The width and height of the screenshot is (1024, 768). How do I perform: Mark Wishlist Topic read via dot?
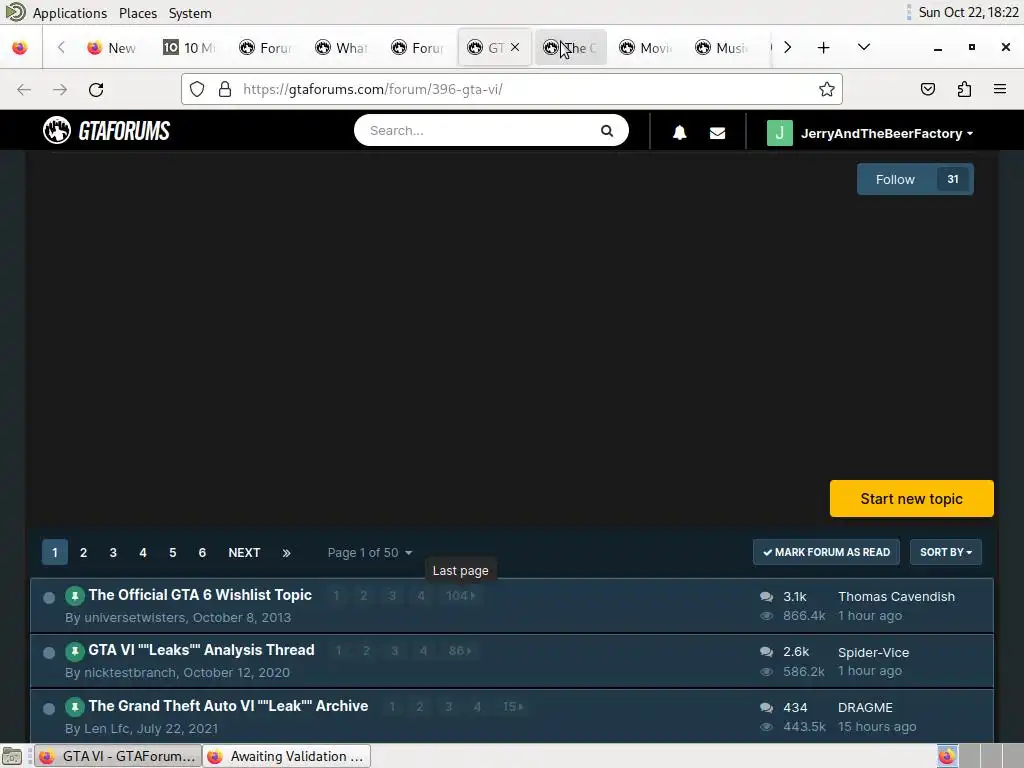click(48, 598)
